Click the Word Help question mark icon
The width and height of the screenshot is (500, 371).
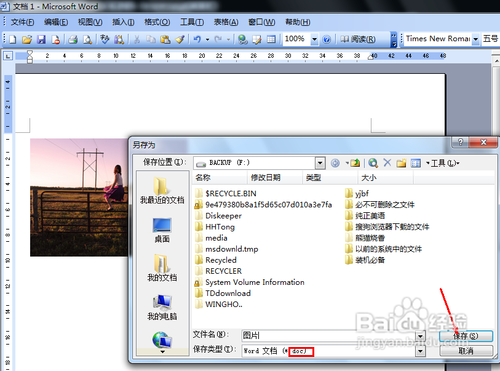327,40
